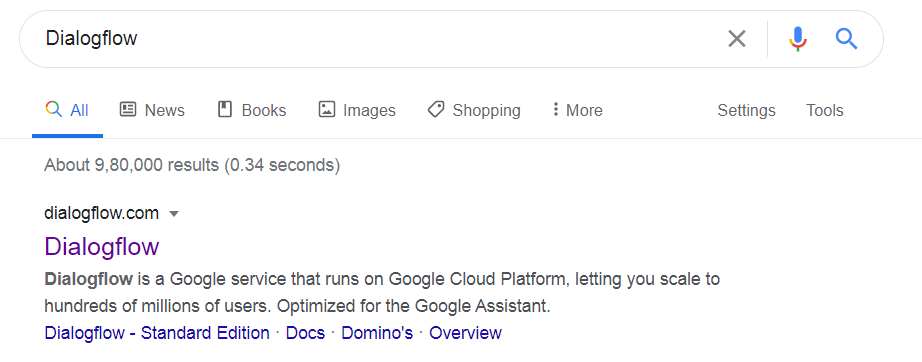
Task: Open the Overview sitelink
Action: click(465, 333)
